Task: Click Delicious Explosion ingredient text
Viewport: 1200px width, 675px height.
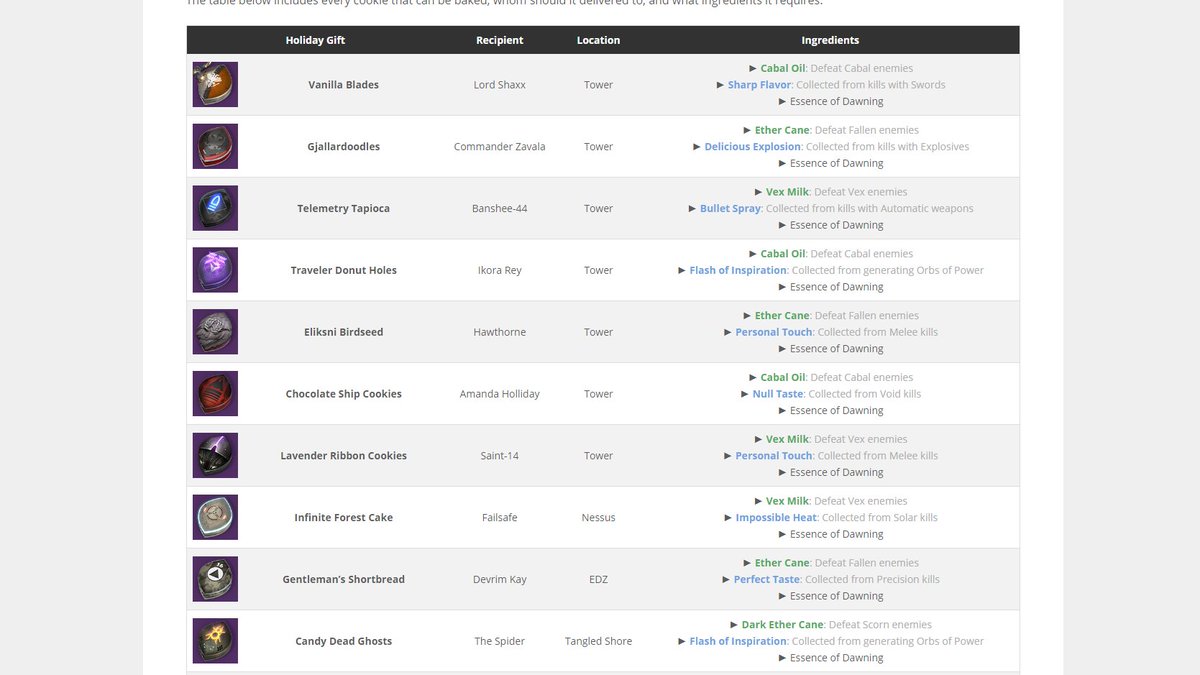Action: [x=752, y=147]
